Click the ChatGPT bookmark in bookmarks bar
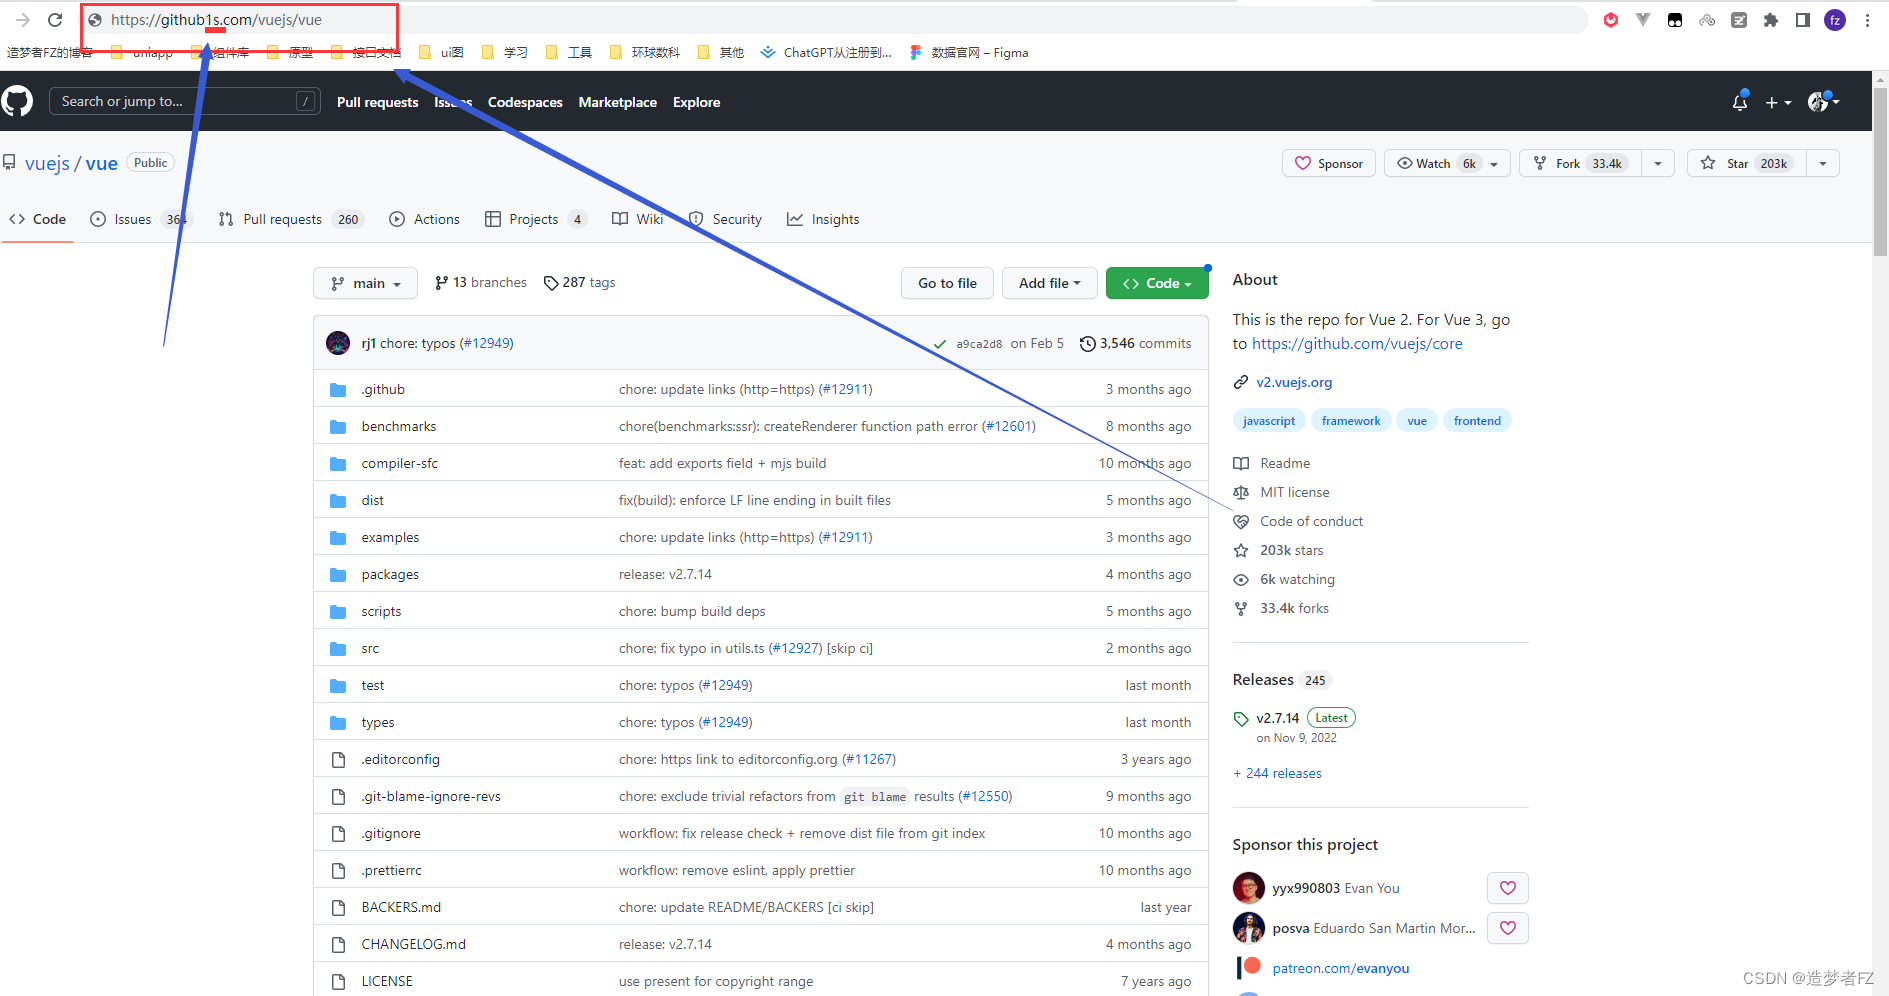The width and height of the screenshot is (1889, 996). [826, 52]
